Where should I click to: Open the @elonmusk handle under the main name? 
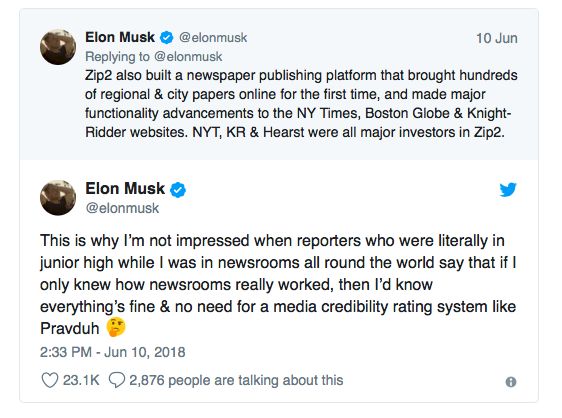(122, 208)
